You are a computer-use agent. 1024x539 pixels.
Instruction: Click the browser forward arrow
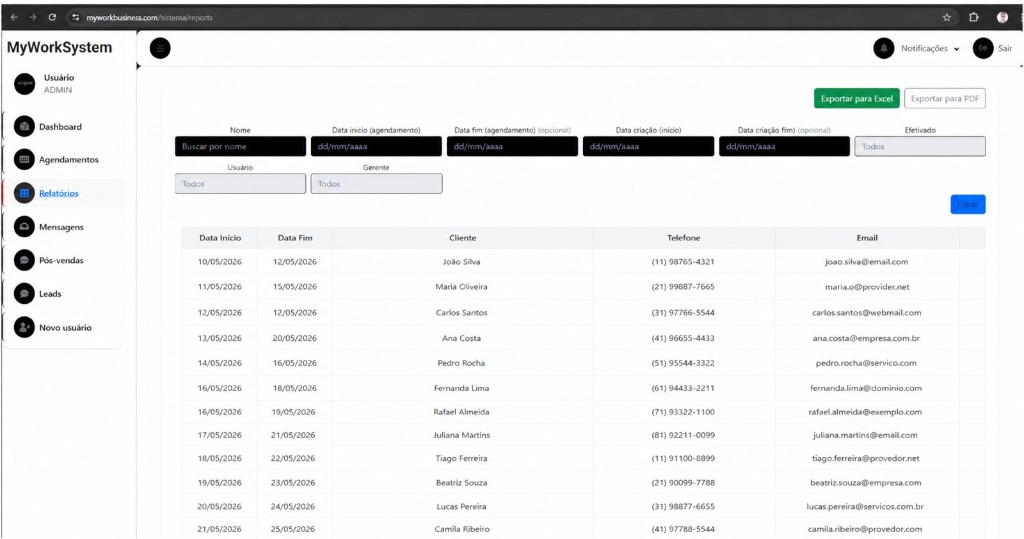tap(33, 18)
